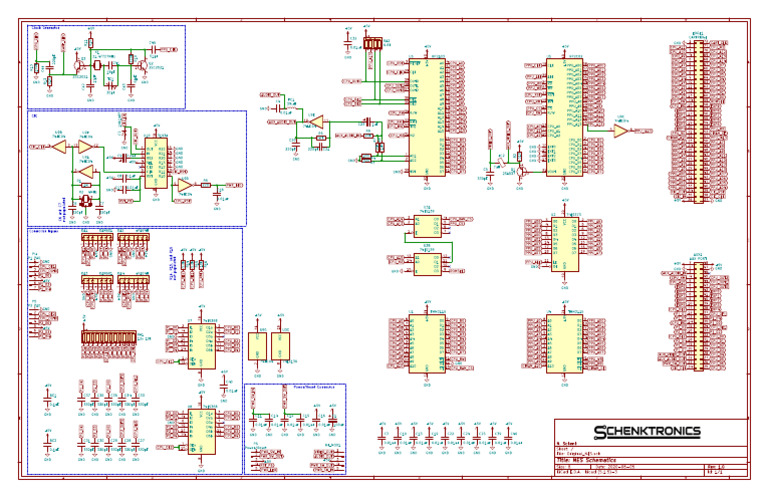Viewport: 768px width, 497px height.
Task: Select the op-amp triangle feeding the CPU chip
Action: pyautogui.click(x=317, y=121)
